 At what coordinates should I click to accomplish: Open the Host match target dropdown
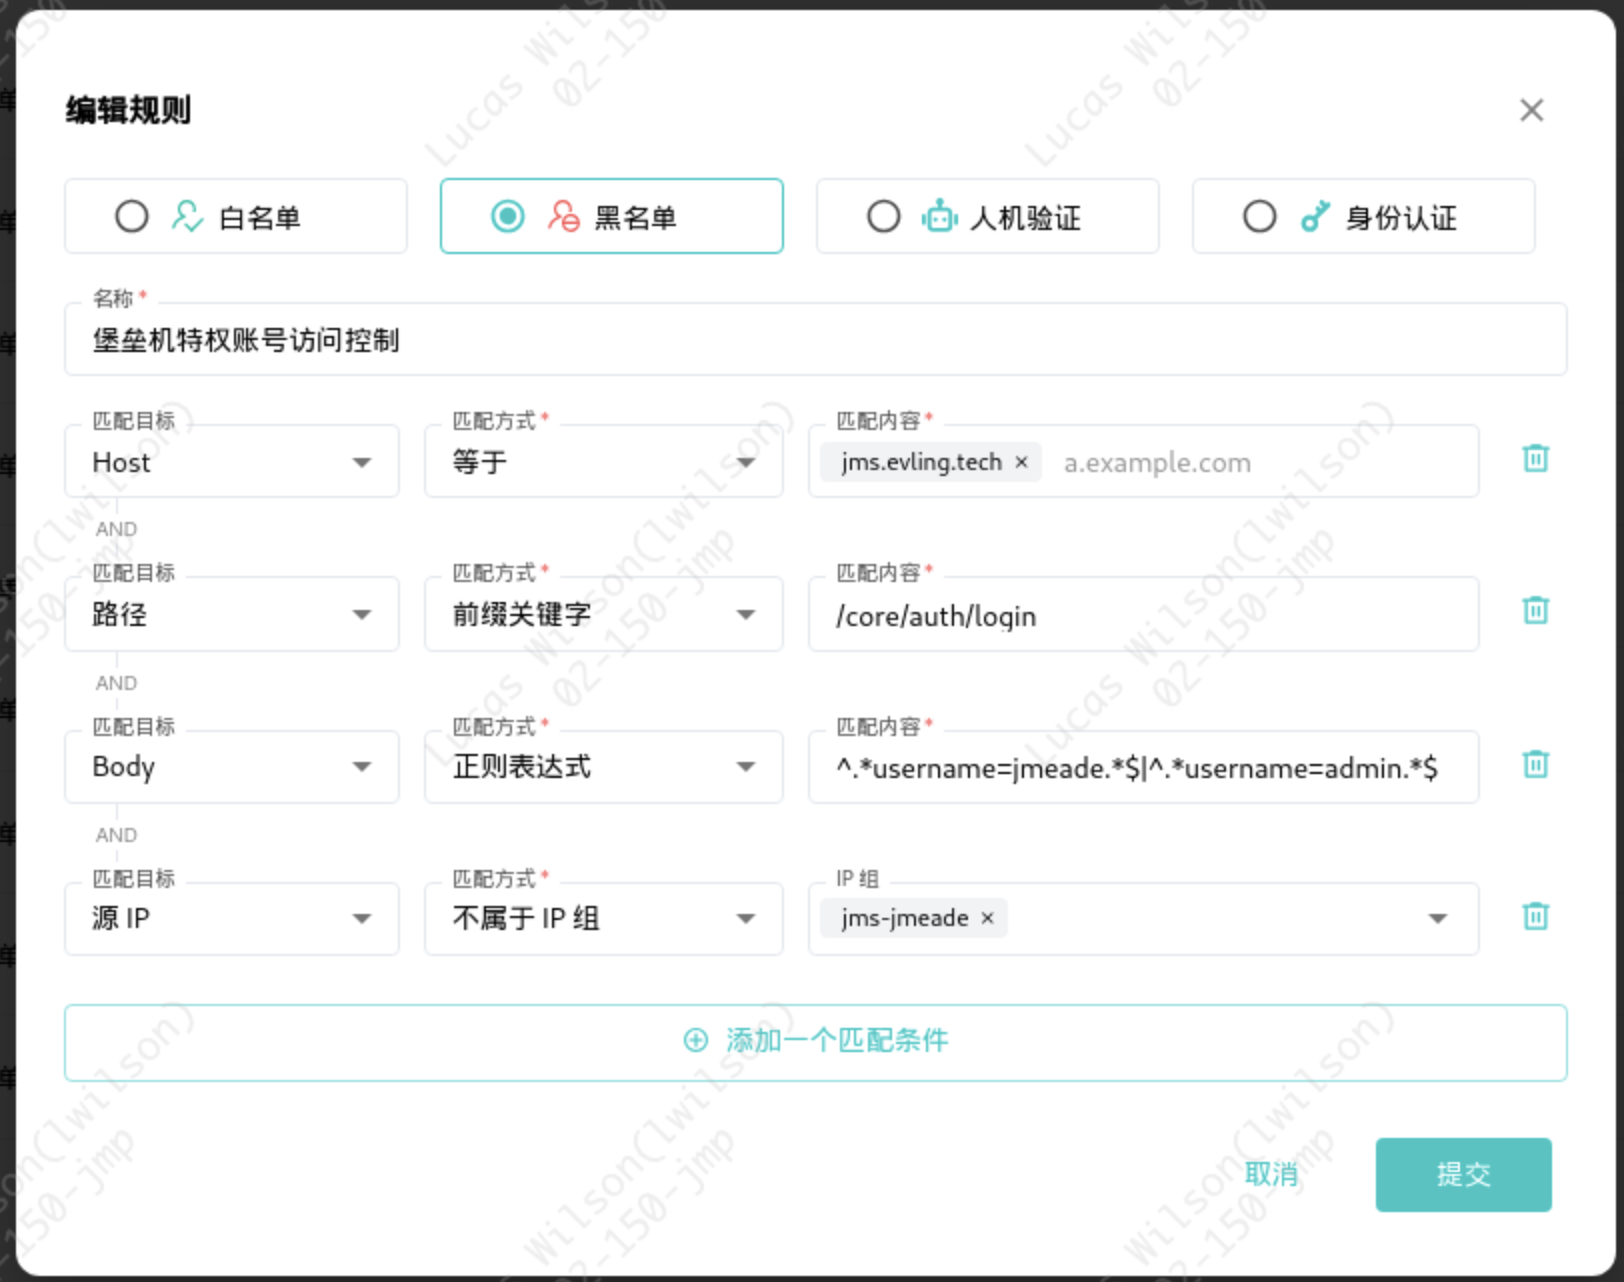[x=232, y=462]
